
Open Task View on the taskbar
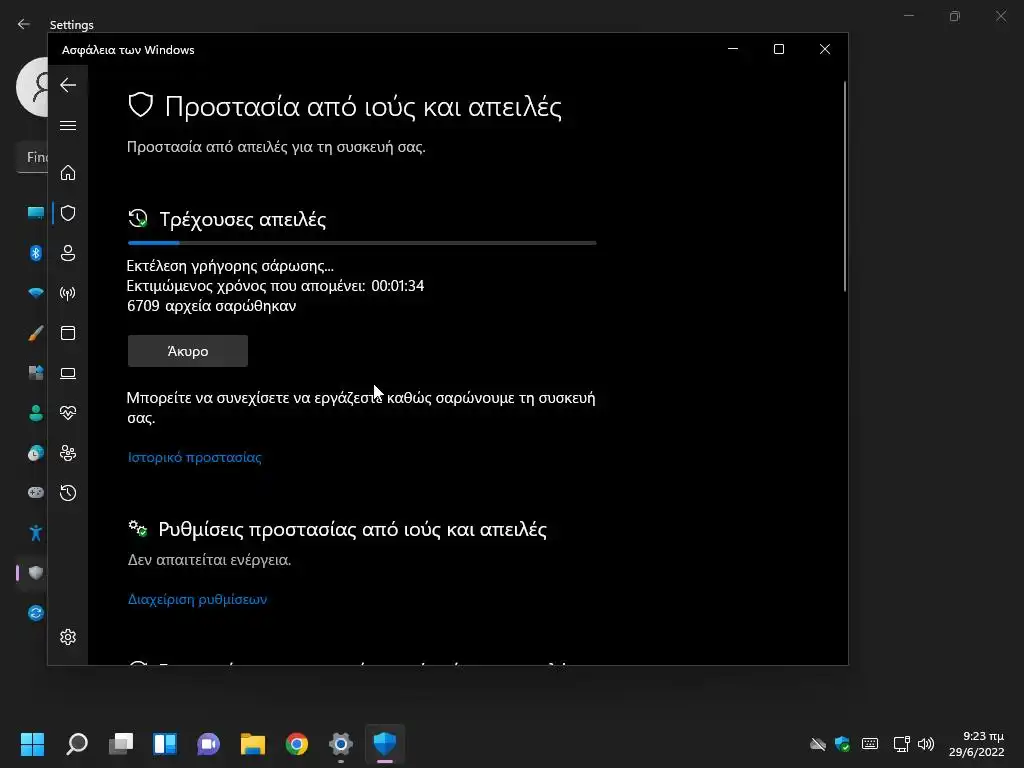pyautogui.click(x=121, y=744)
